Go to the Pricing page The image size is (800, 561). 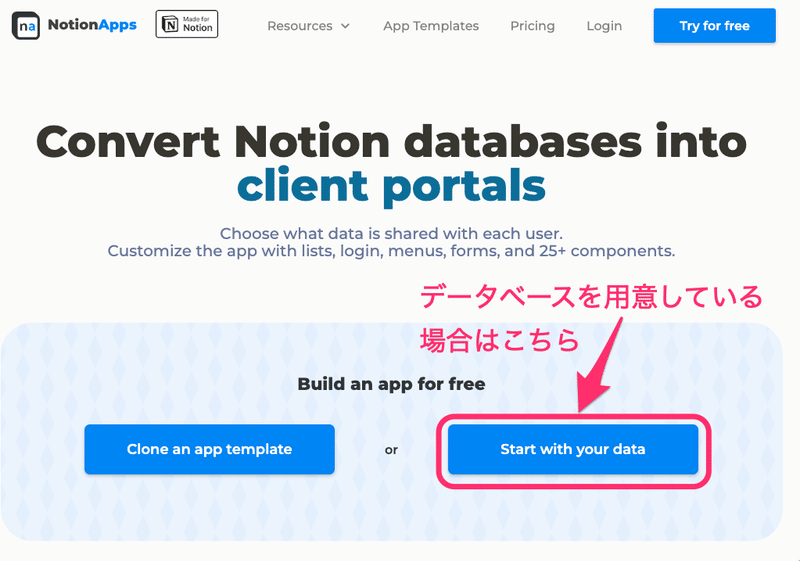pos(532,26)
